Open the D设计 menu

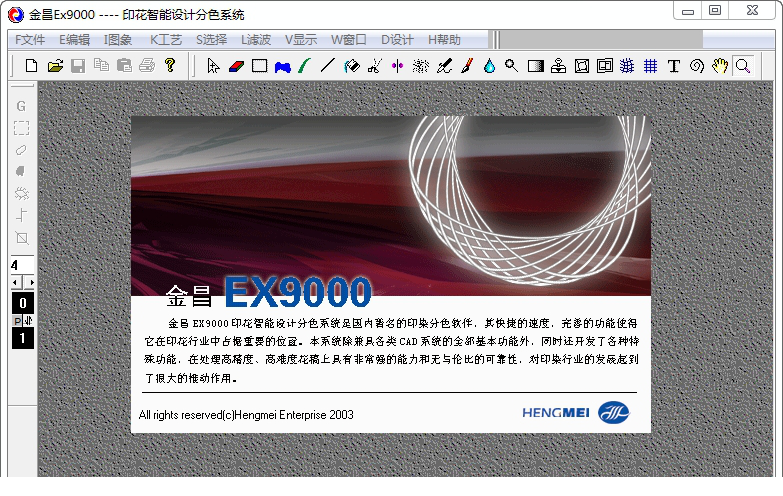pos(397,39)
